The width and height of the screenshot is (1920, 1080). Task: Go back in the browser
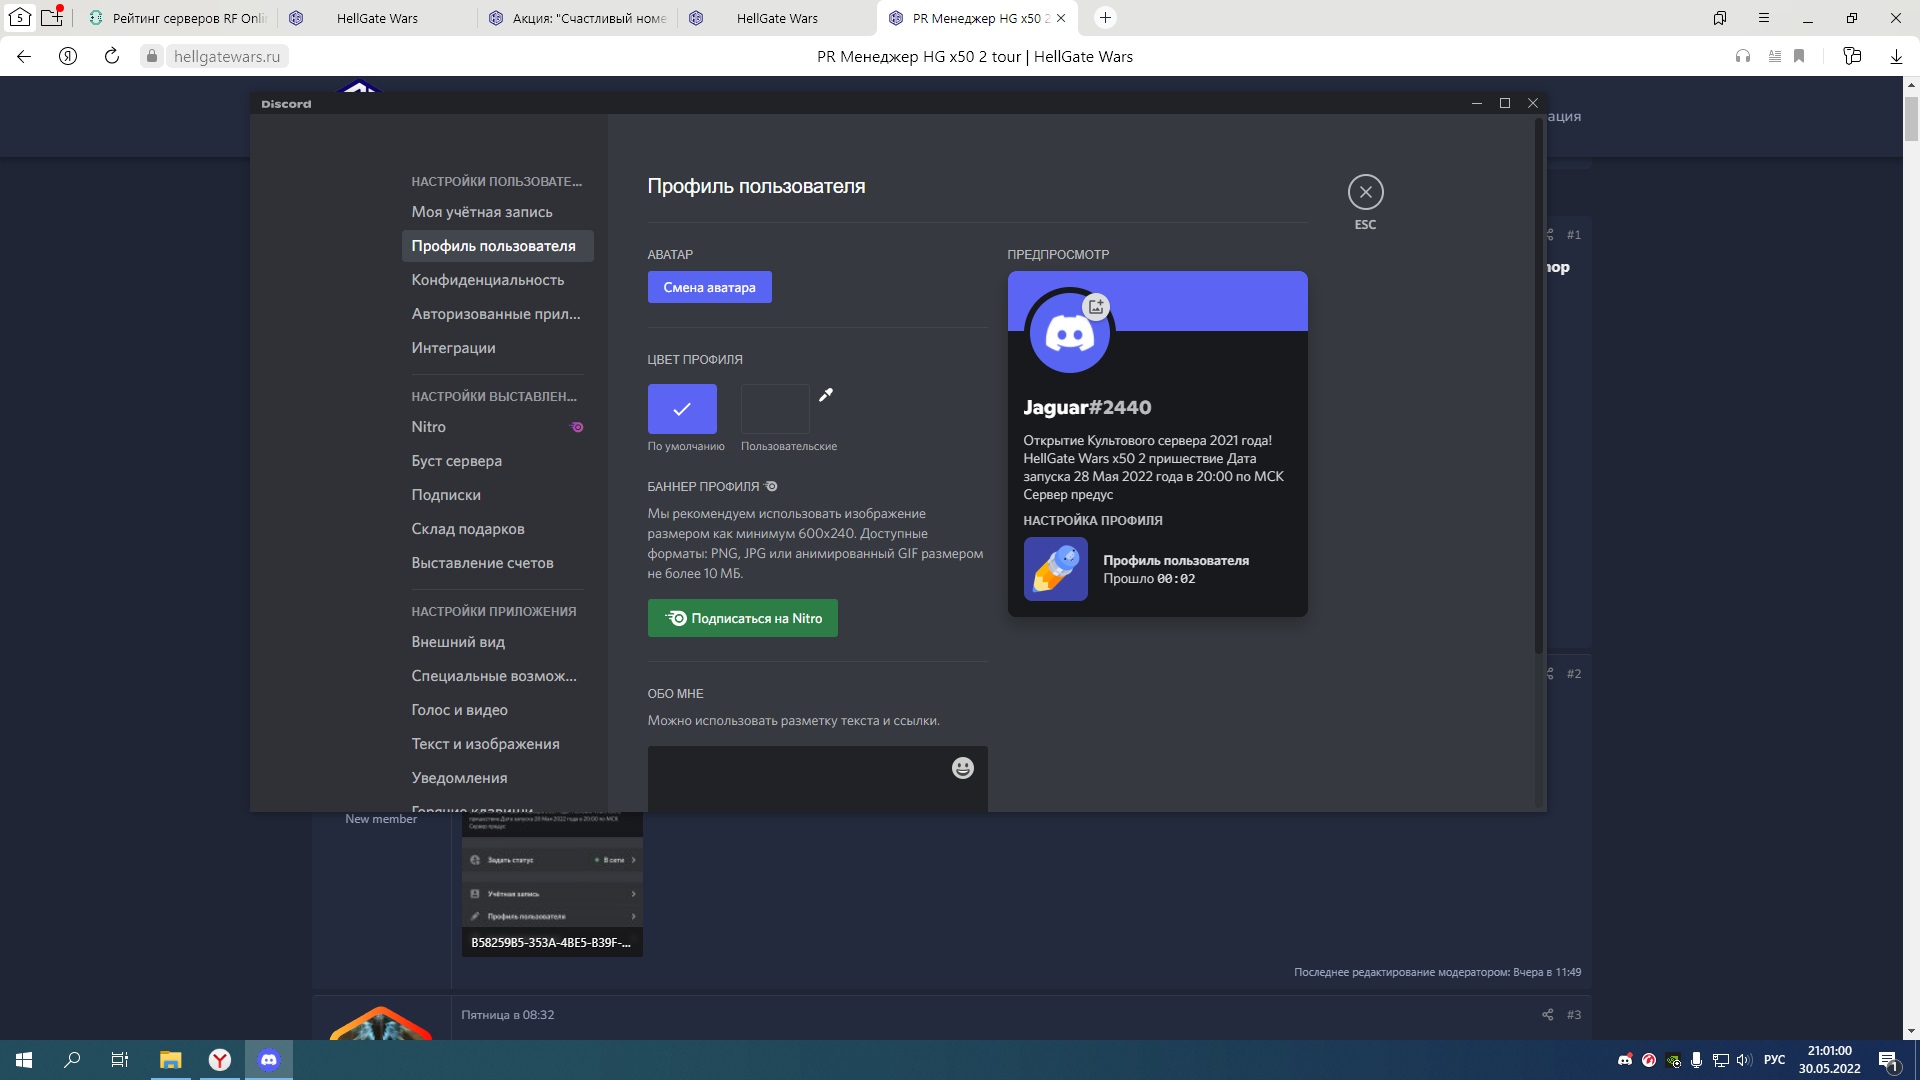24,57
